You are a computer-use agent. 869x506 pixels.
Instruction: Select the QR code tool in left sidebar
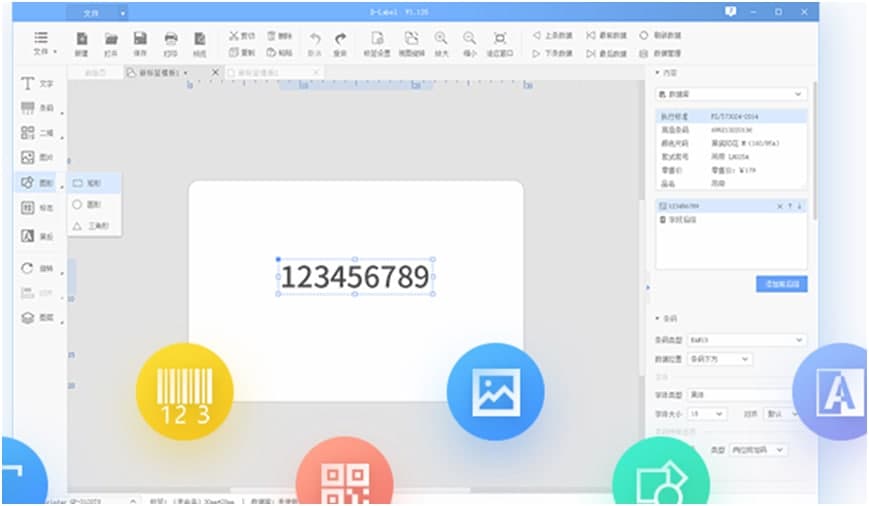(x=37, y=132)
